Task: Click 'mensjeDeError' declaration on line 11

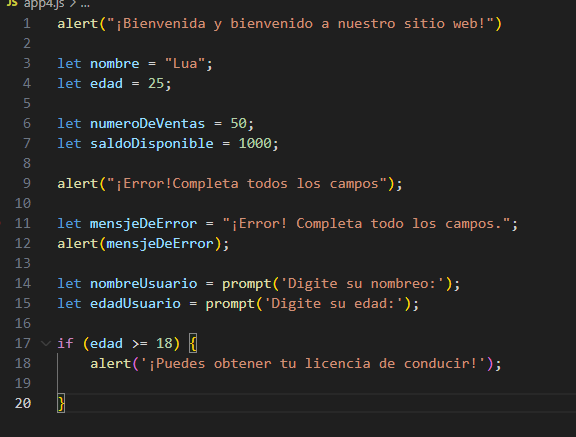Action: [x=143, y=224]
